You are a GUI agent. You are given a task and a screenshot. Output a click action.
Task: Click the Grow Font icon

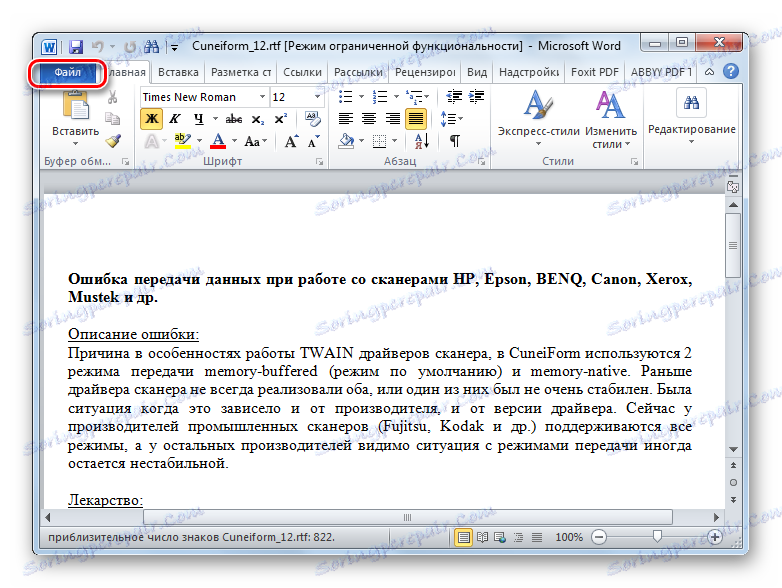click(x=291, y=142)
